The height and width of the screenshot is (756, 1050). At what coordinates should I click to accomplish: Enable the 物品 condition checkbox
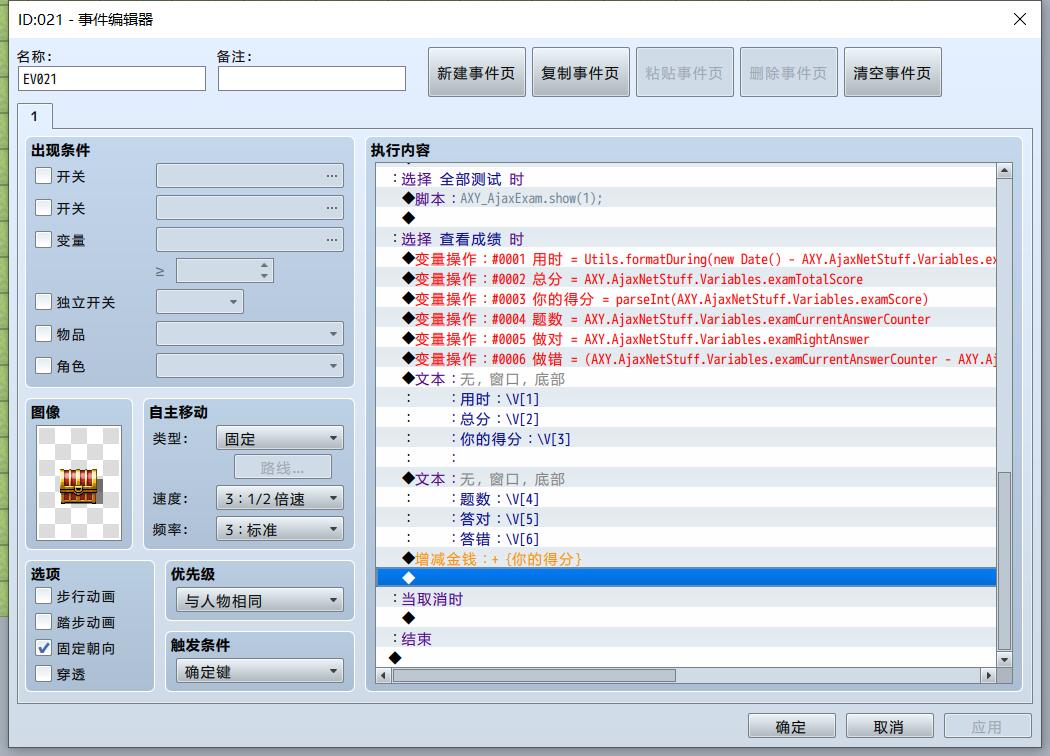coord(44,333)
